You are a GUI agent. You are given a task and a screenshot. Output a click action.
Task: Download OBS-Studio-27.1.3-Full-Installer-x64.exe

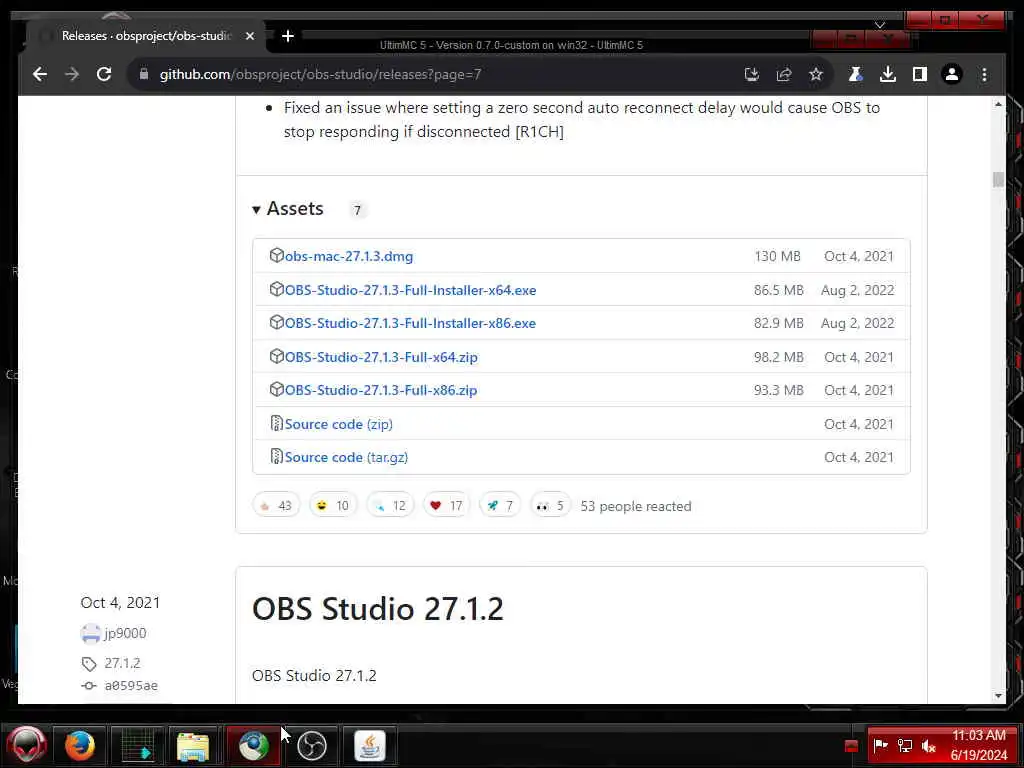410,290
